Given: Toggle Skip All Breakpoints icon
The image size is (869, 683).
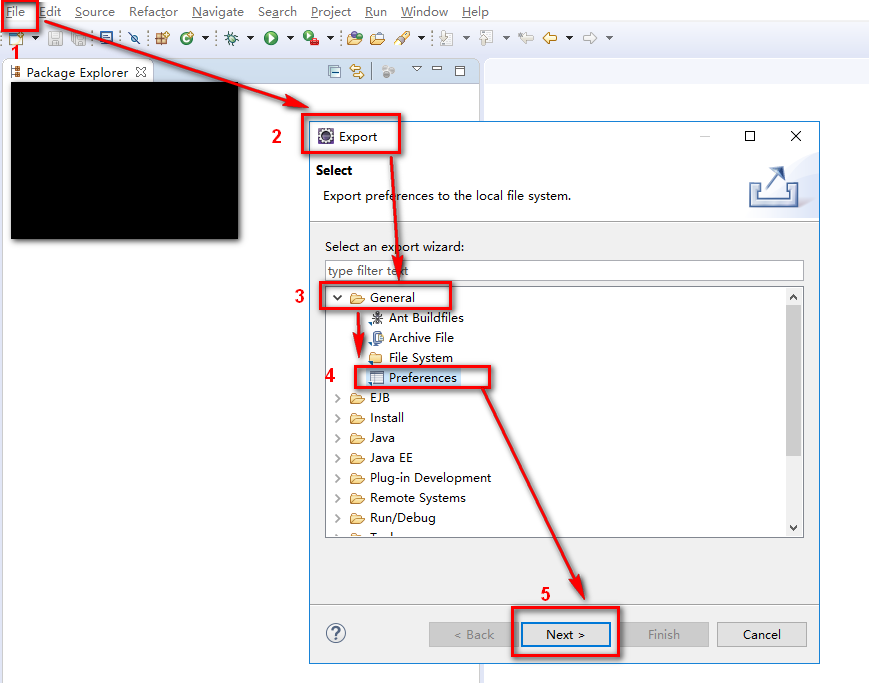Looking at the screenshot, I should click(x=134, y=38).
